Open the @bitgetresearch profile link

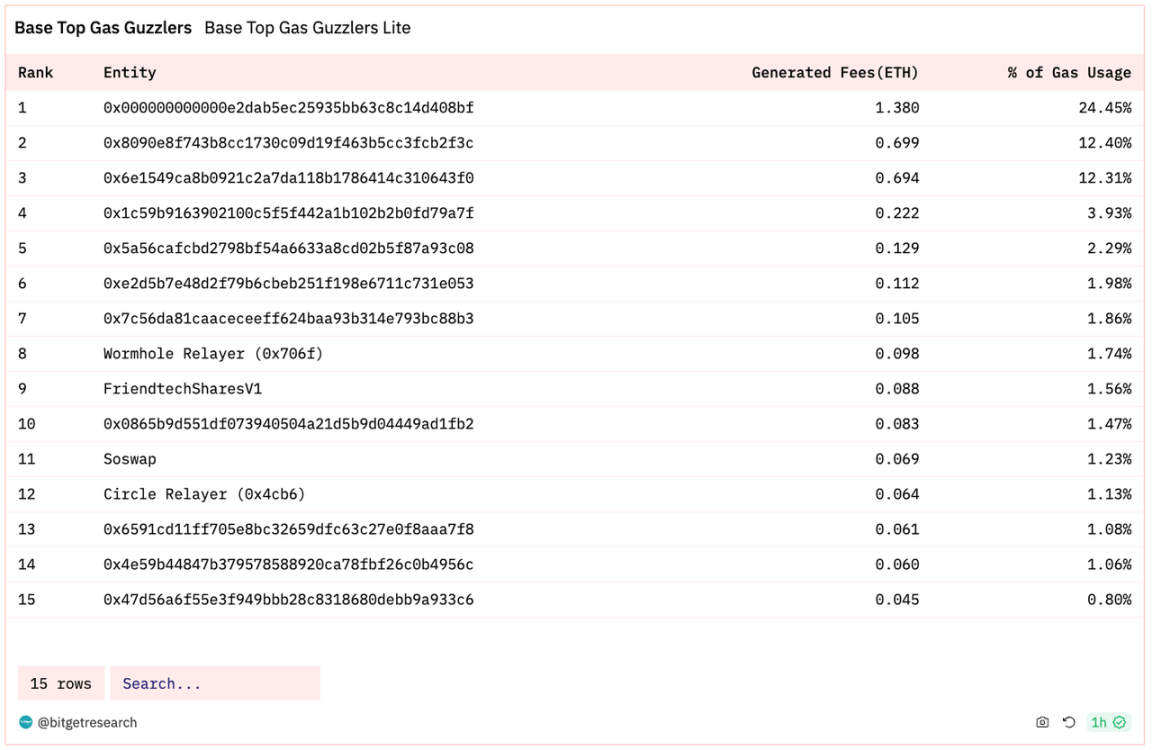[87, 723]
